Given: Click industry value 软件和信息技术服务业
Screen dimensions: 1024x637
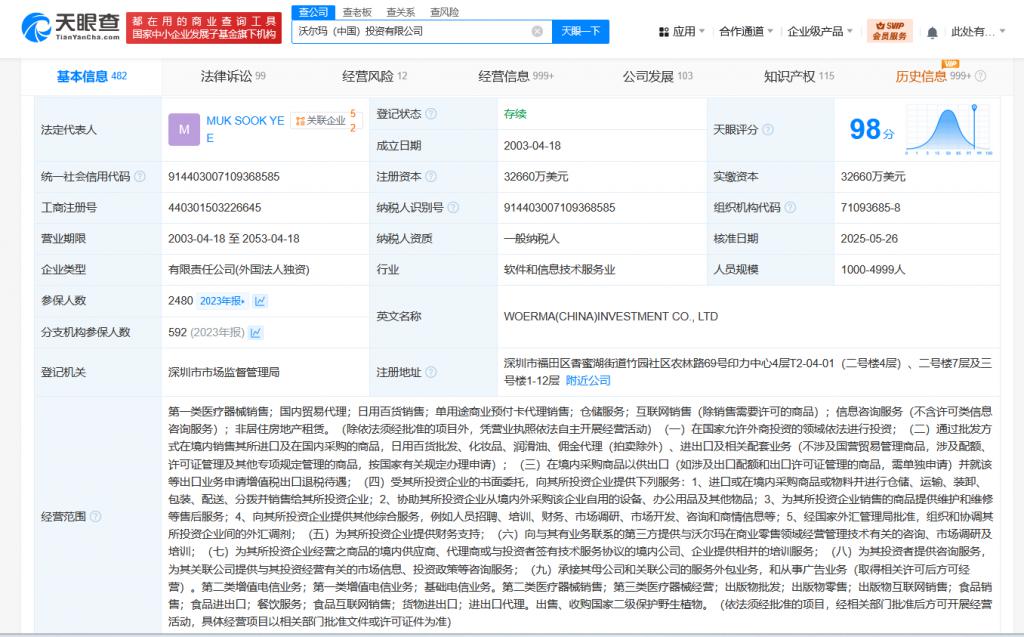Looking at the screenshot, I should click(x=559, y=270).
